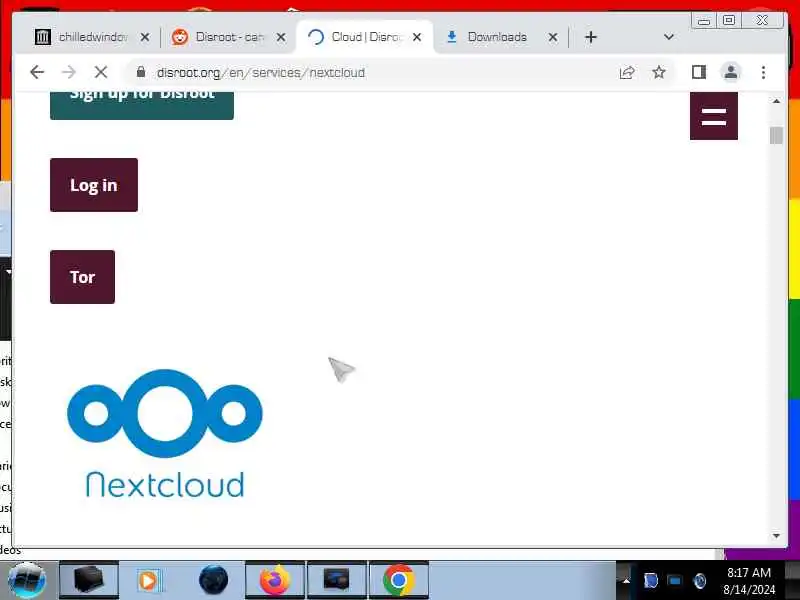
Task: Click the Nextcloud logo image
Action: tap(164, 434)
